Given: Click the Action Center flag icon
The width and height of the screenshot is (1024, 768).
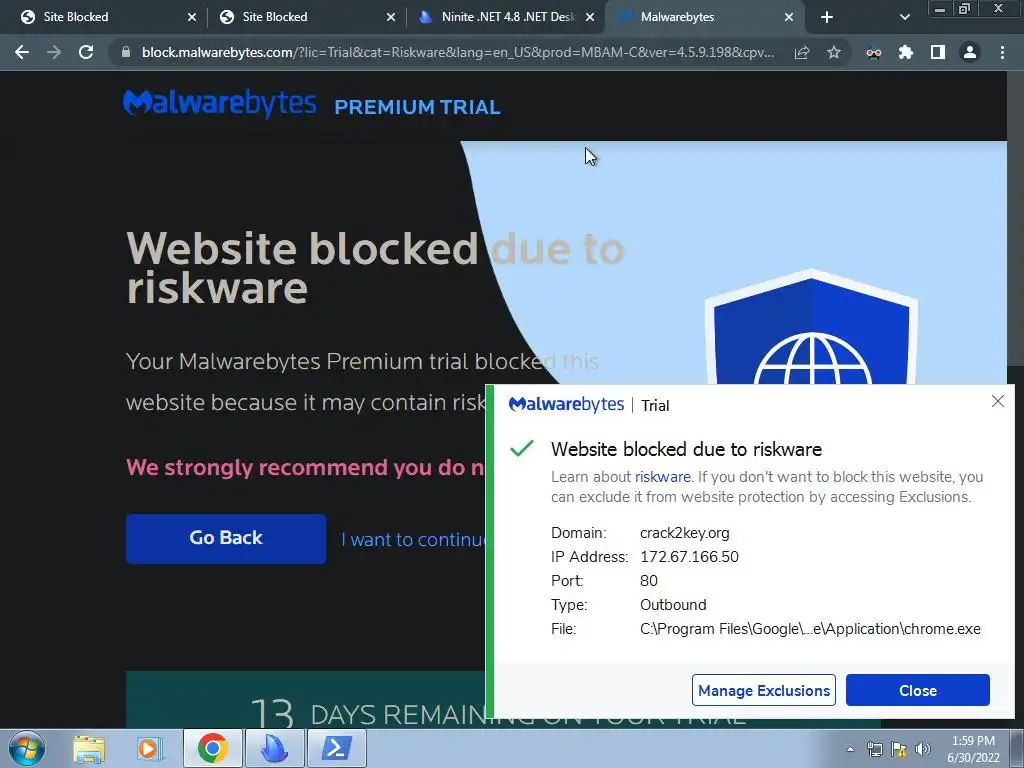Looking at the screenshot, I should click(x=899, y=749).
